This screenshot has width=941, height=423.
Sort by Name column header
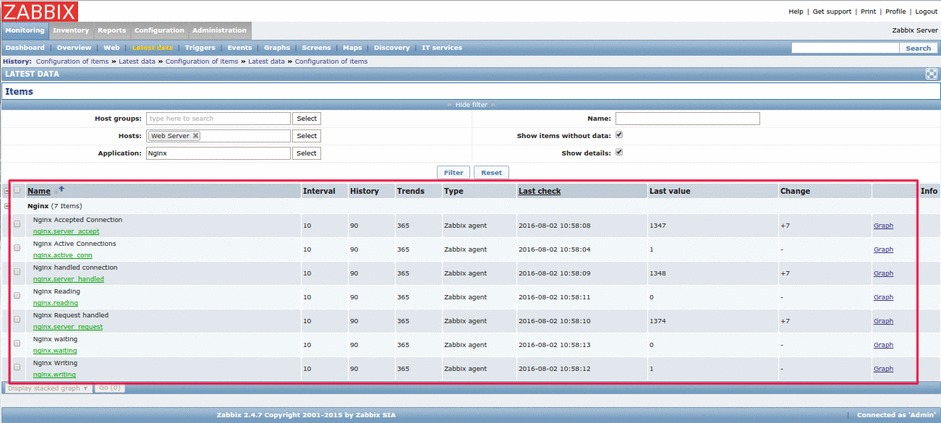[x=39, y=191]
